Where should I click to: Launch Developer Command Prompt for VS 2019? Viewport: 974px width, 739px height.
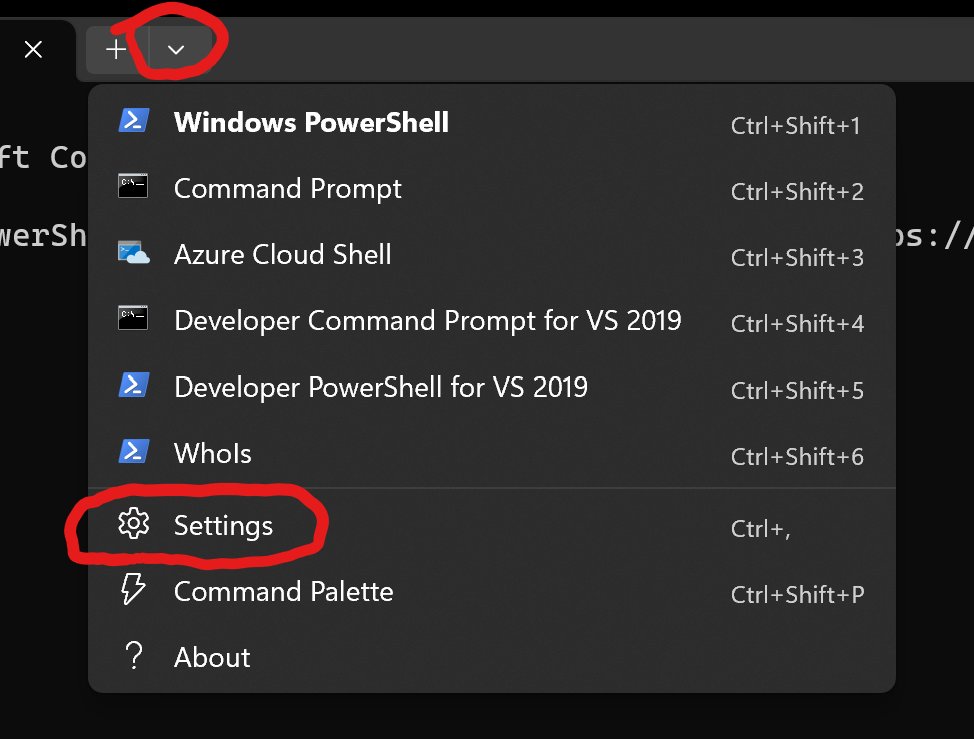click(x=428, y=320)
